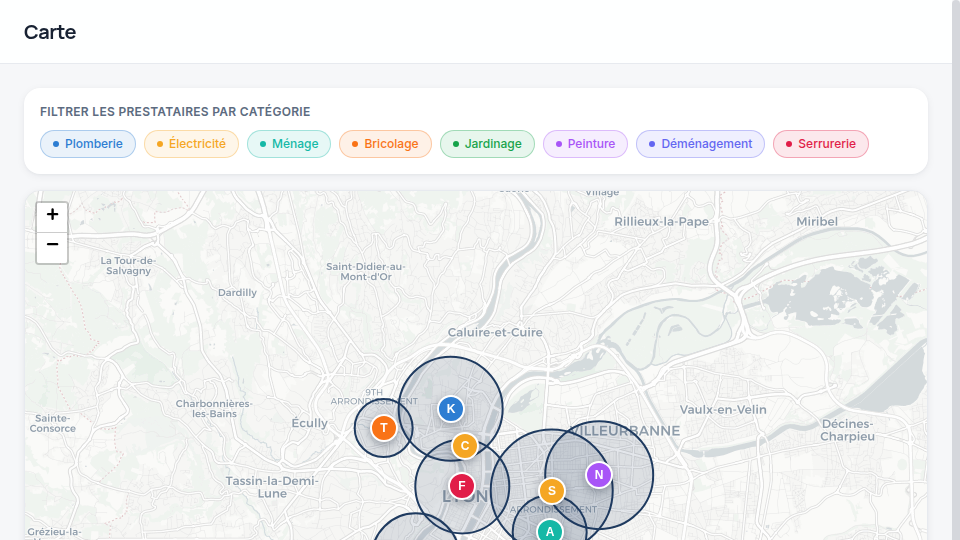This screenshot has height=540, width=960.
Task: Toggle the Électricité category filter
Action: [x=191, y=144]
